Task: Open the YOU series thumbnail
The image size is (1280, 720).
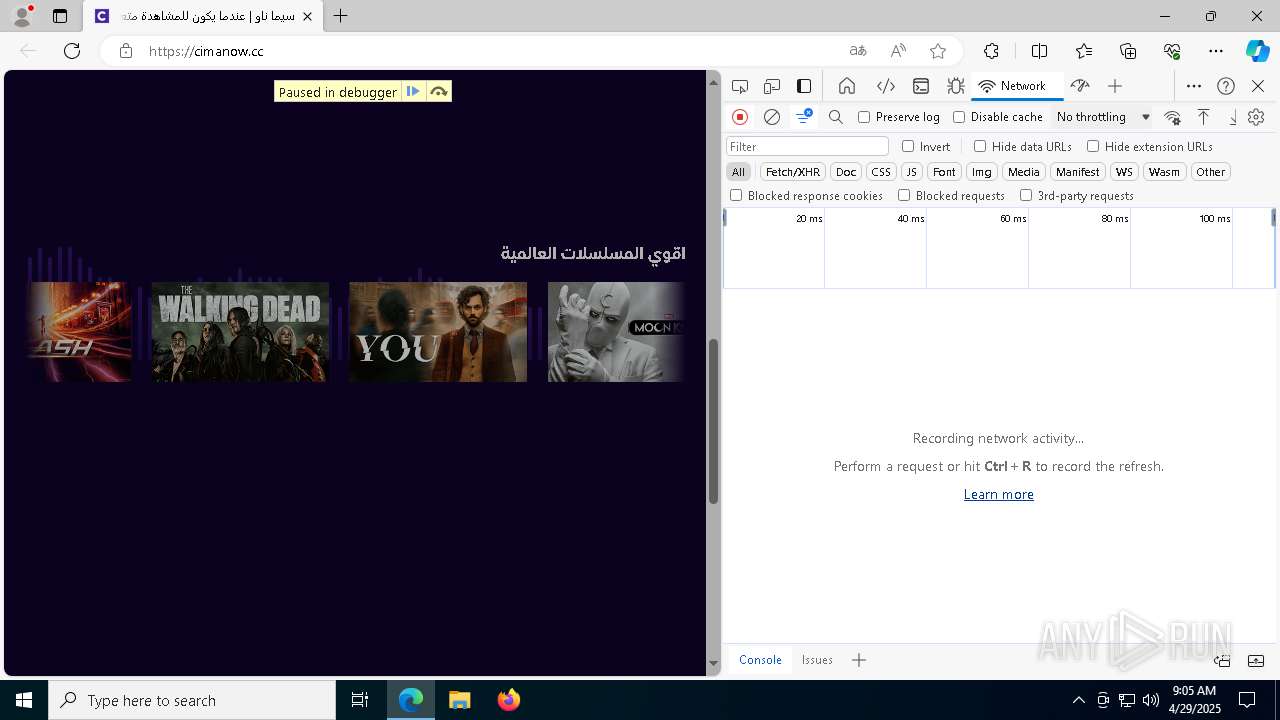Action: click(x=438, y=332)
